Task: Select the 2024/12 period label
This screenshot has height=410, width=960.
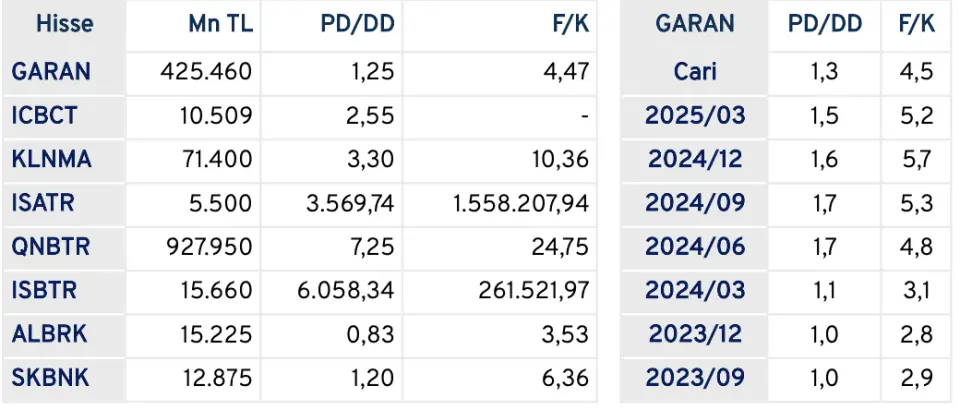Action: [x=695, y=159]
